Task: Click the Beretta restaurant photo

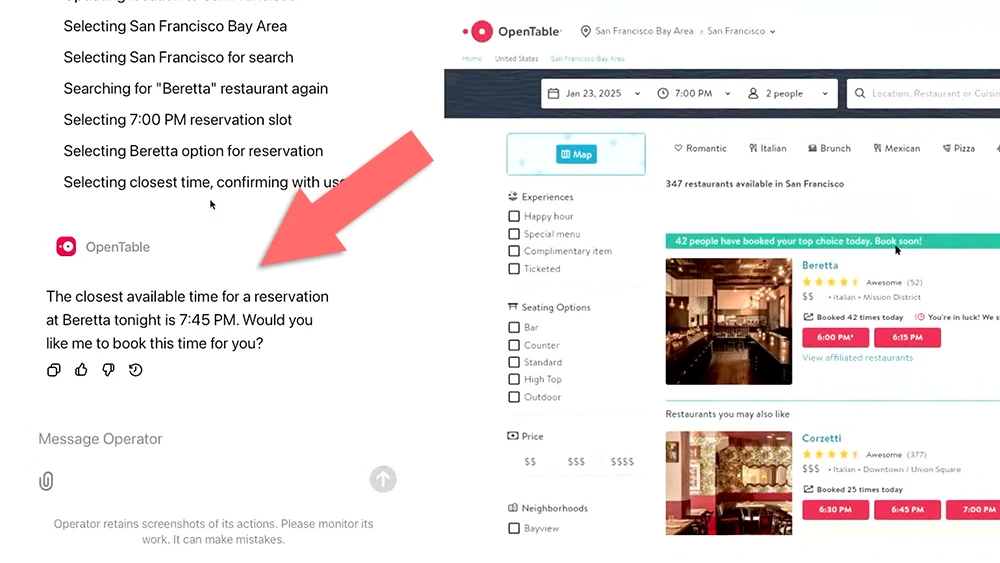Action: click(x=728, y=321)
